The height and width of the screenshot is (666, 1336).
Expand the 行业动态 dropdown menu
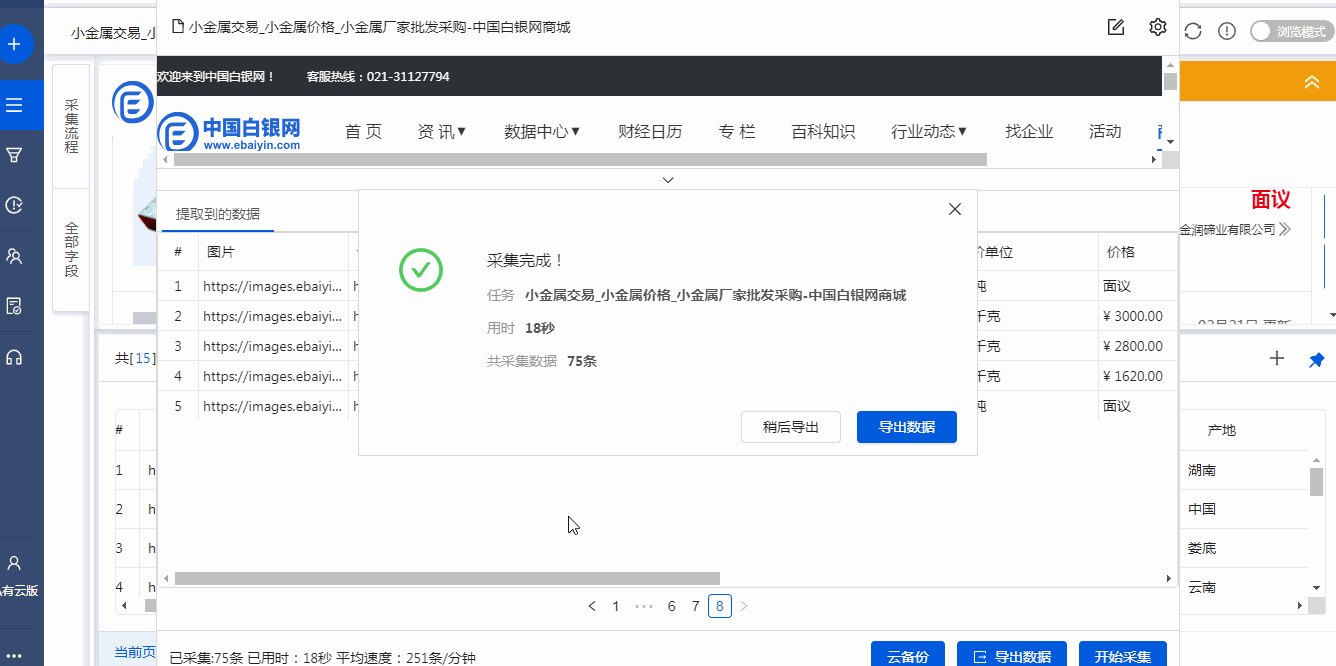point(929,131)
